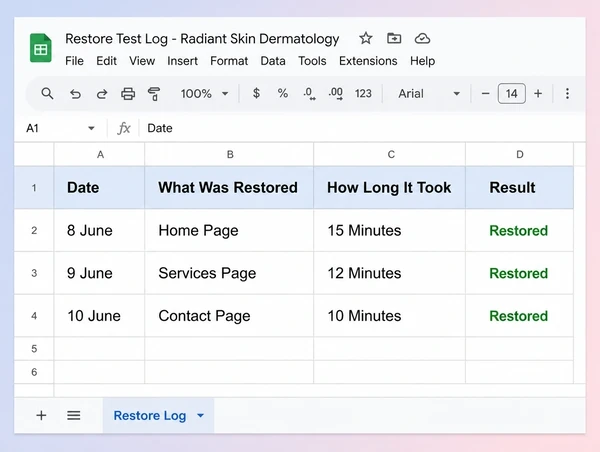This screenshot has height=452, width=600.
Task: Select column B header
Action: [x=229, y=154]
